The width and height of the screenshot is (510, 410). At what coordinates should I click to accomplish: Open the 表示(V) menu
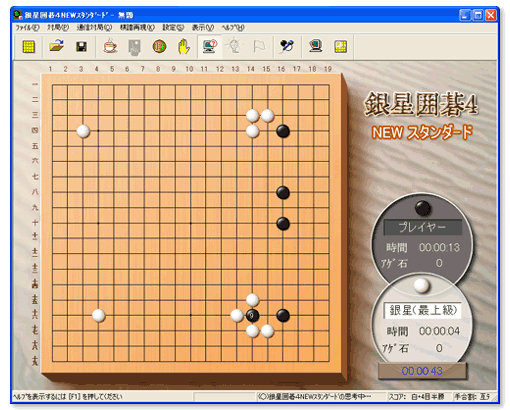click(203, 28)
